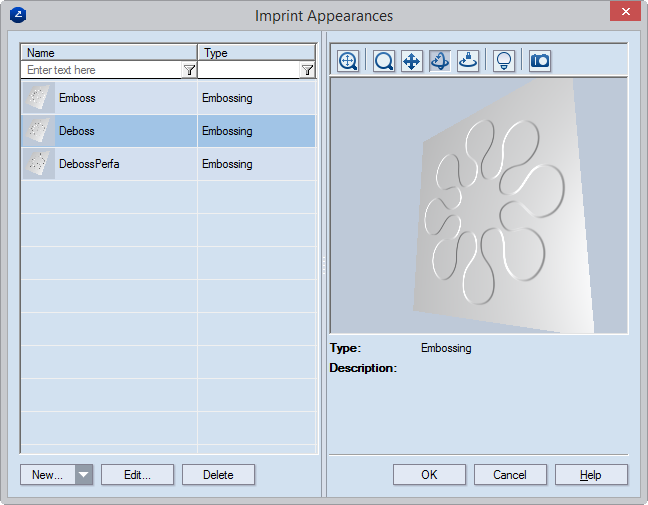Viewport: 648px width, 505px height.
Task: Open the Type column filter funnel
Action: (307, 71)
